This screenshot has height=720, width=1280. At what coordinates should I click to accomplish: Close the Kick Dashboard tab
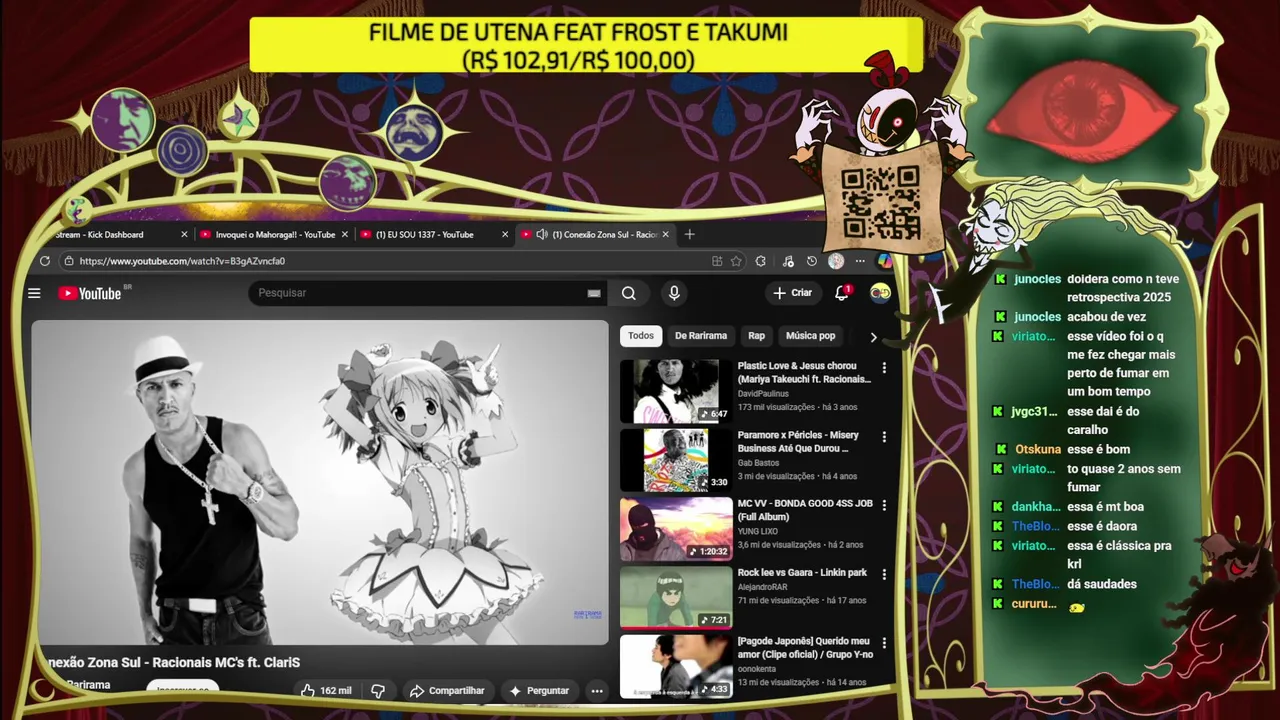coord(184,234)
